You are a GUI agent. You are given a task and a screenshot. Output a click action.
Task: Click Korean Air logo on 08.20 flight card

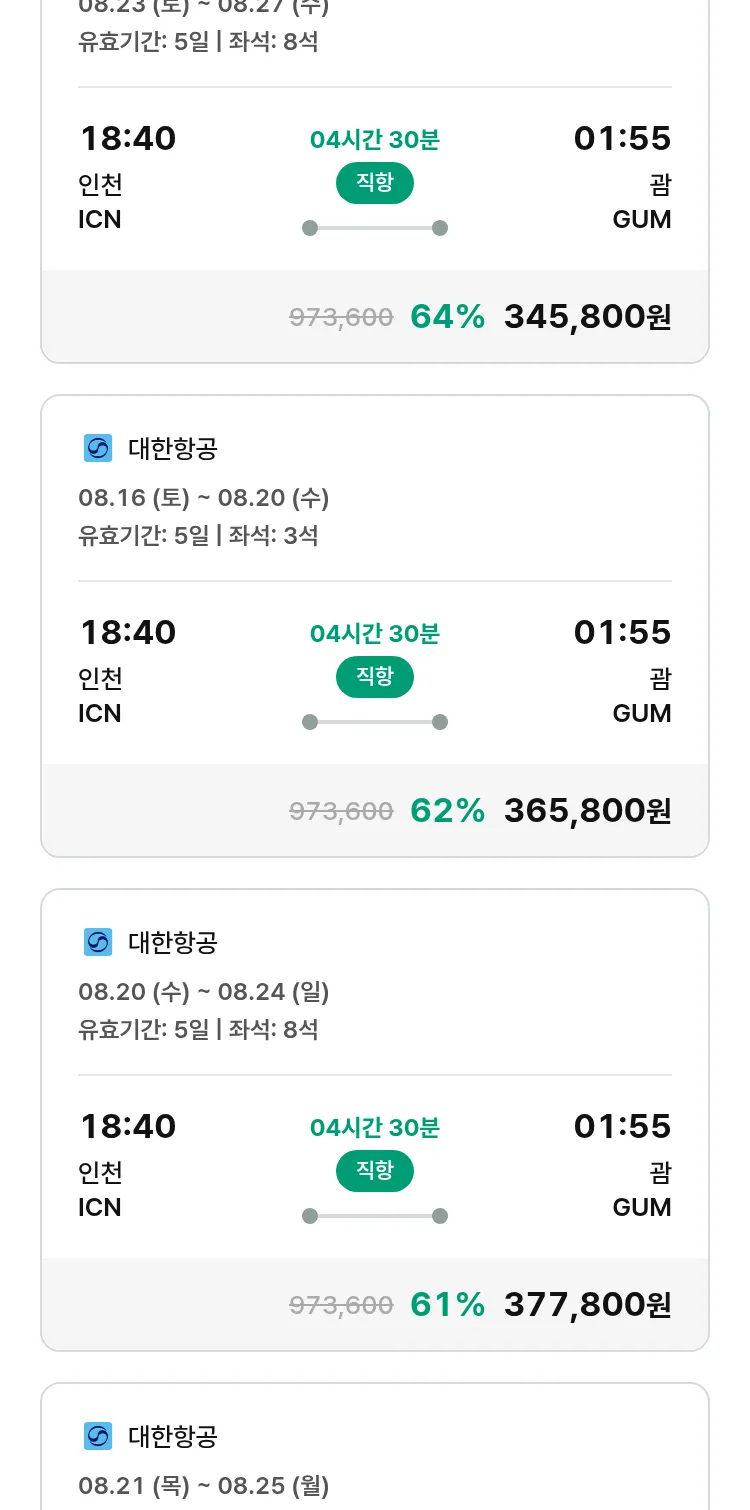(98, 943)
